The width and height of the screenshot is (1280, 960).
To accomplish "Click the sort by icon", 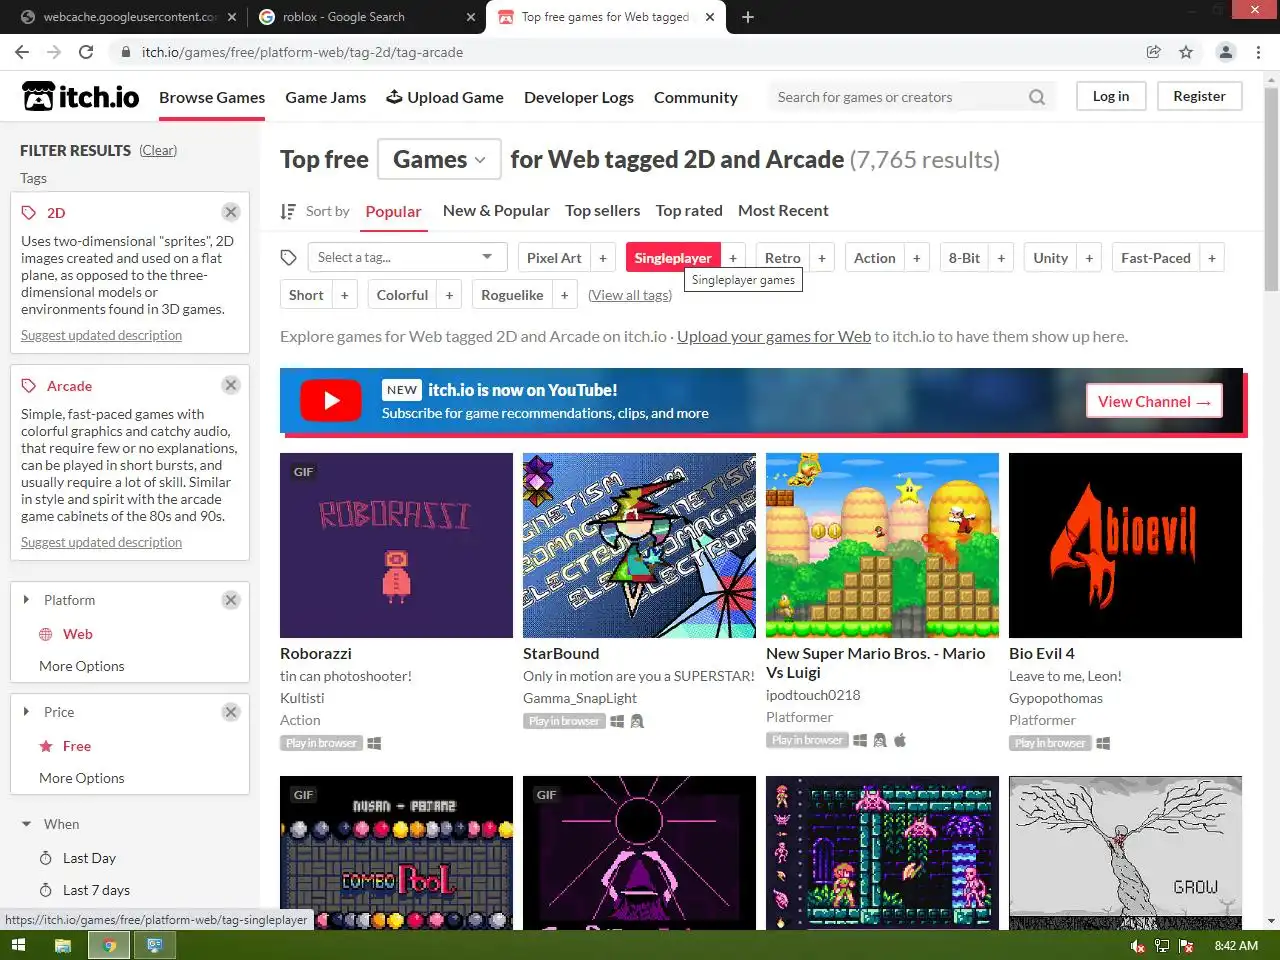I will pos(288,211).
